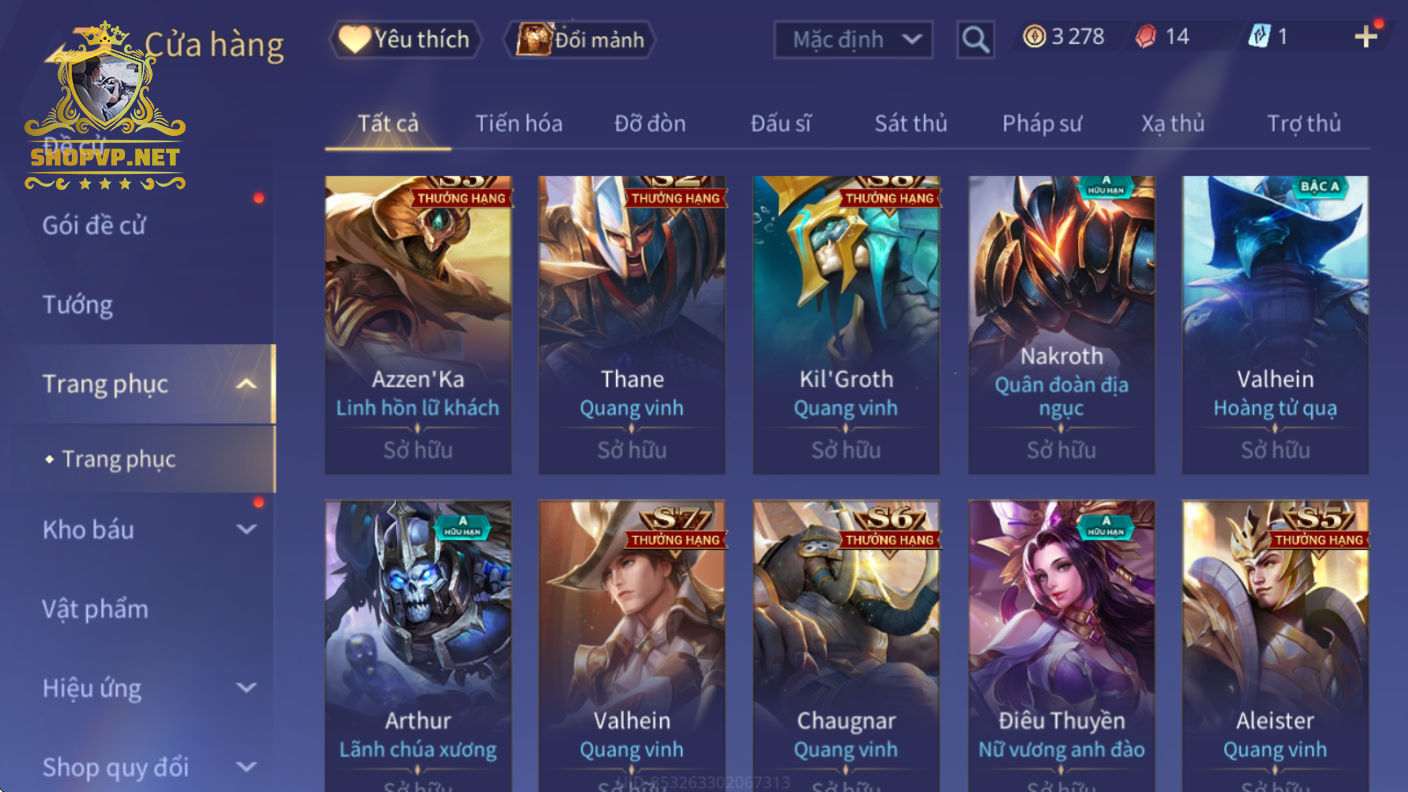Switch to the Sát thủ tab
This screenshot has width=1408, height=792.
tap(910, 123)
